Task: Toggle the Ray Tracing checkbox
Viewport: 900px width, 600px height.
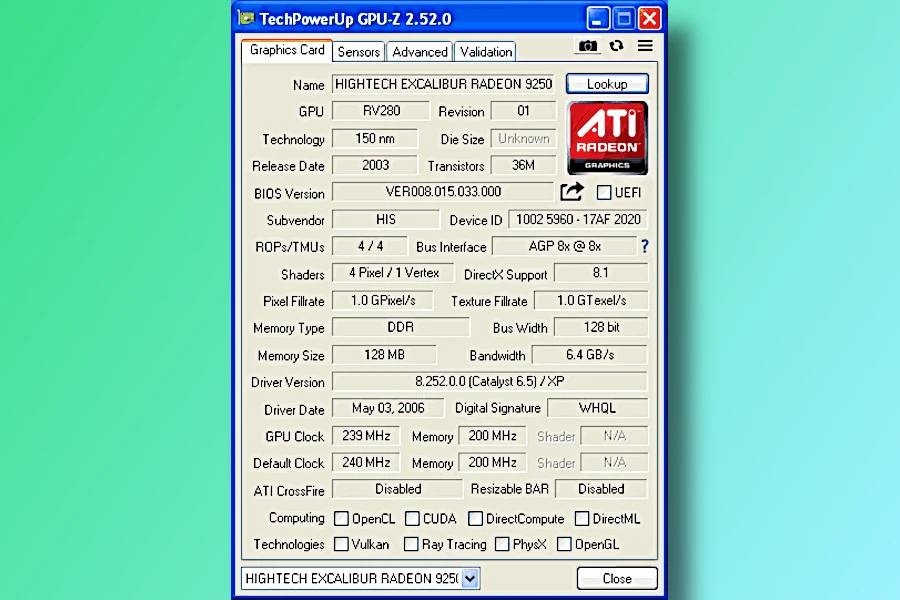Action: click(x=411, y=544)
